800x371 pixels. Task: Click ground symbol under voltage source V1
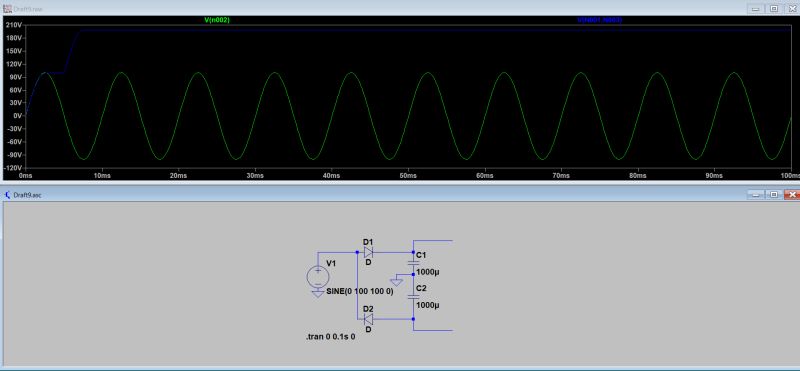coord(317,293)
